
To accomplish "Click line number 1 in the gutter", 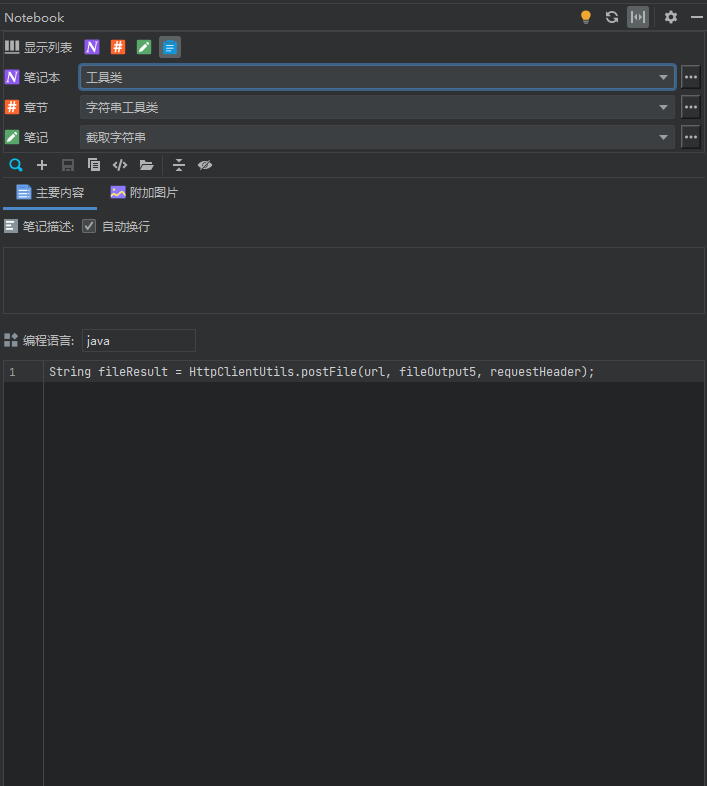I will click(13, 372).
